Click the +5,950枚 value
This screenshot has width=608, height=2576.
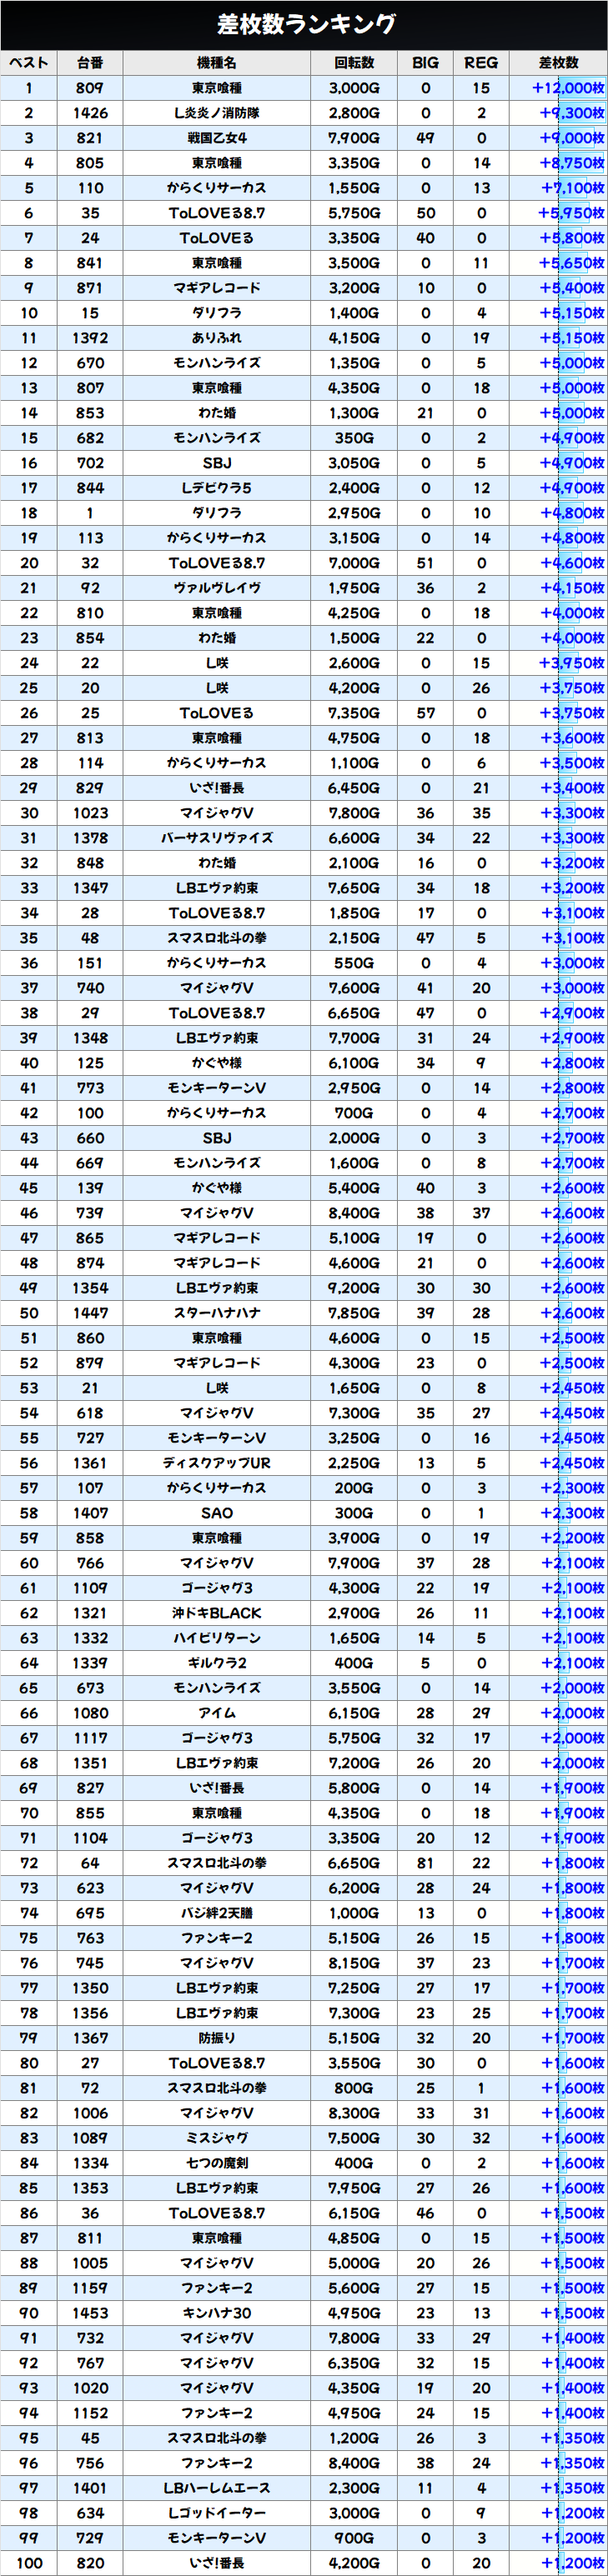click(x=572, y=213)
